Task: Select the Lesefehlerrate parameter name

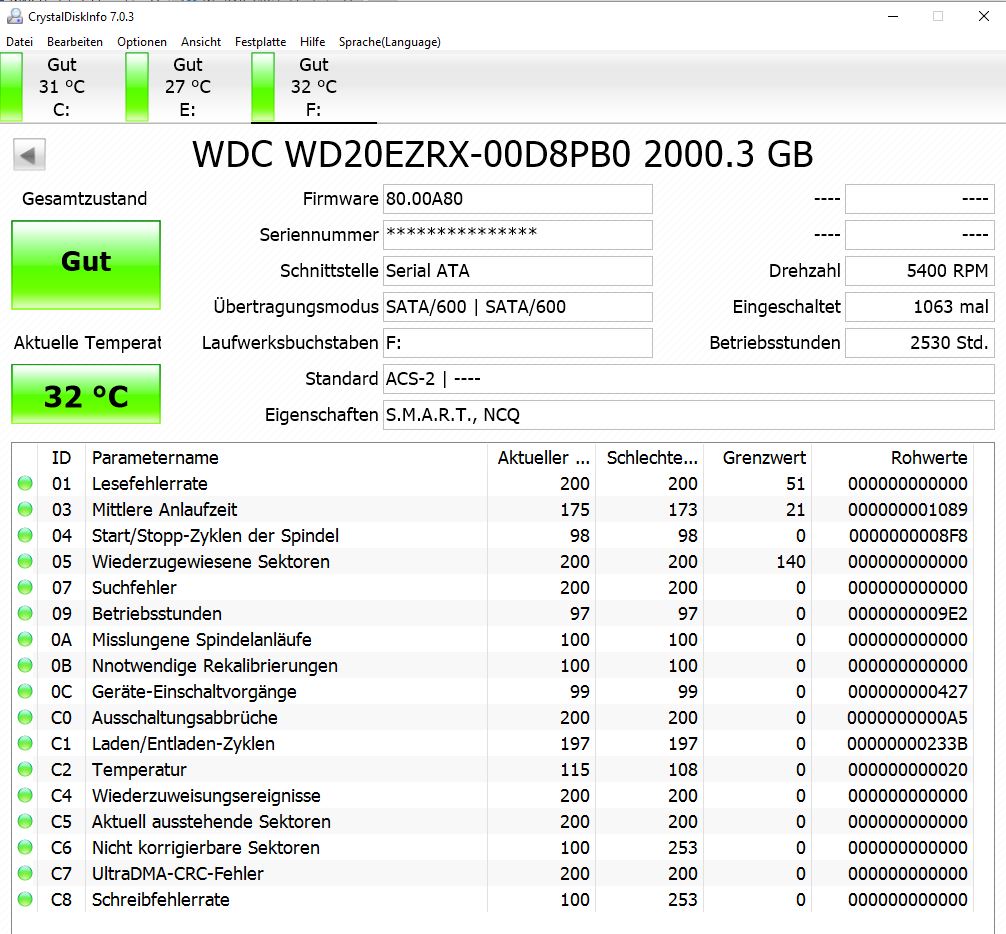Action: [x=149, y=484]
